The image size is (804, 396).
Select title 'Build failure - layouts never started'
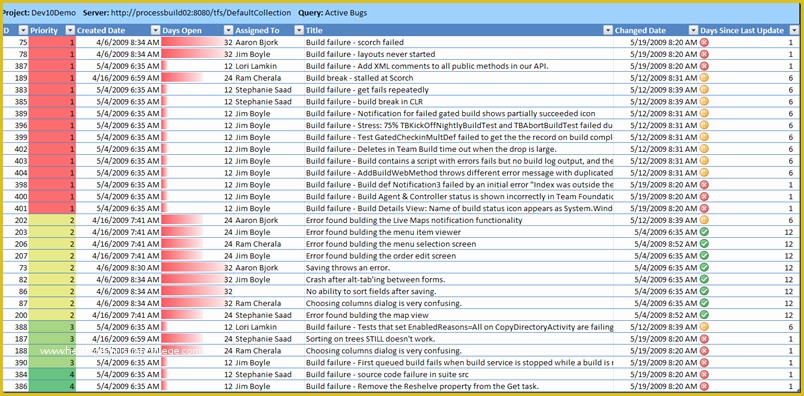[x=371, y=54]
